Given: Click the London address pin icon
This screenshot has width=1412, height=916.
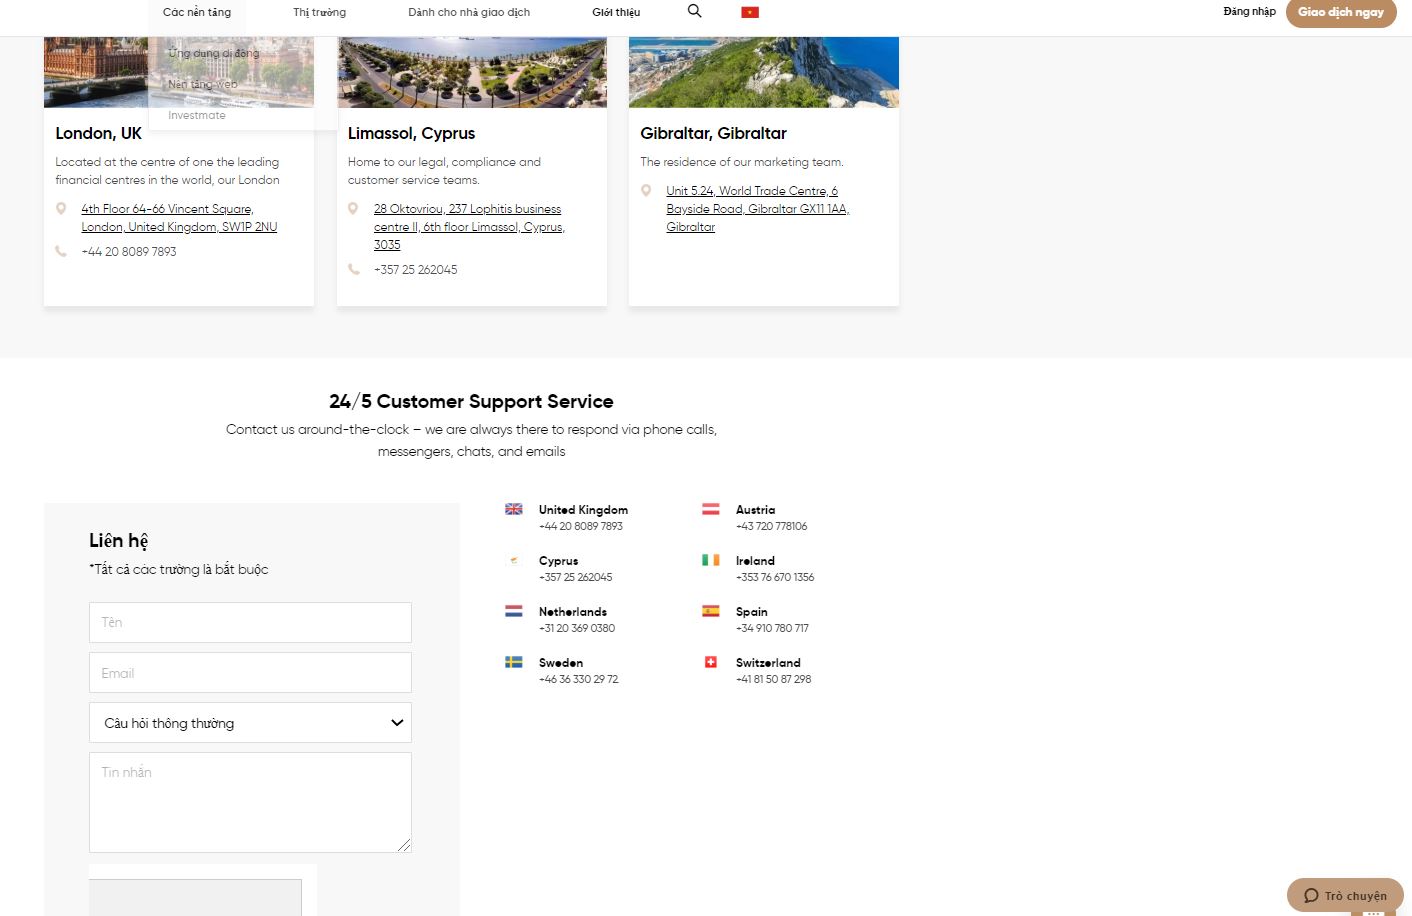Looking at the screenshot, I should click(x=61, y=209).
